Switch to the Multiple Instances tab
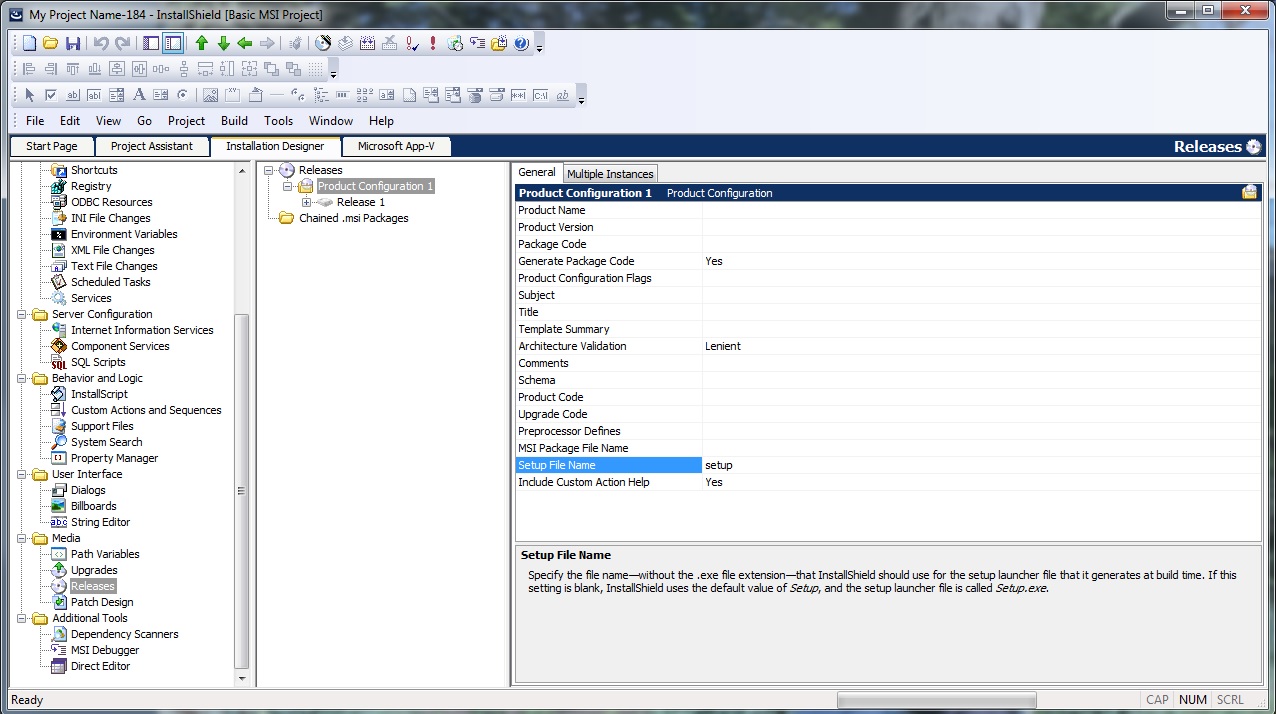 (x=610, y=174)
